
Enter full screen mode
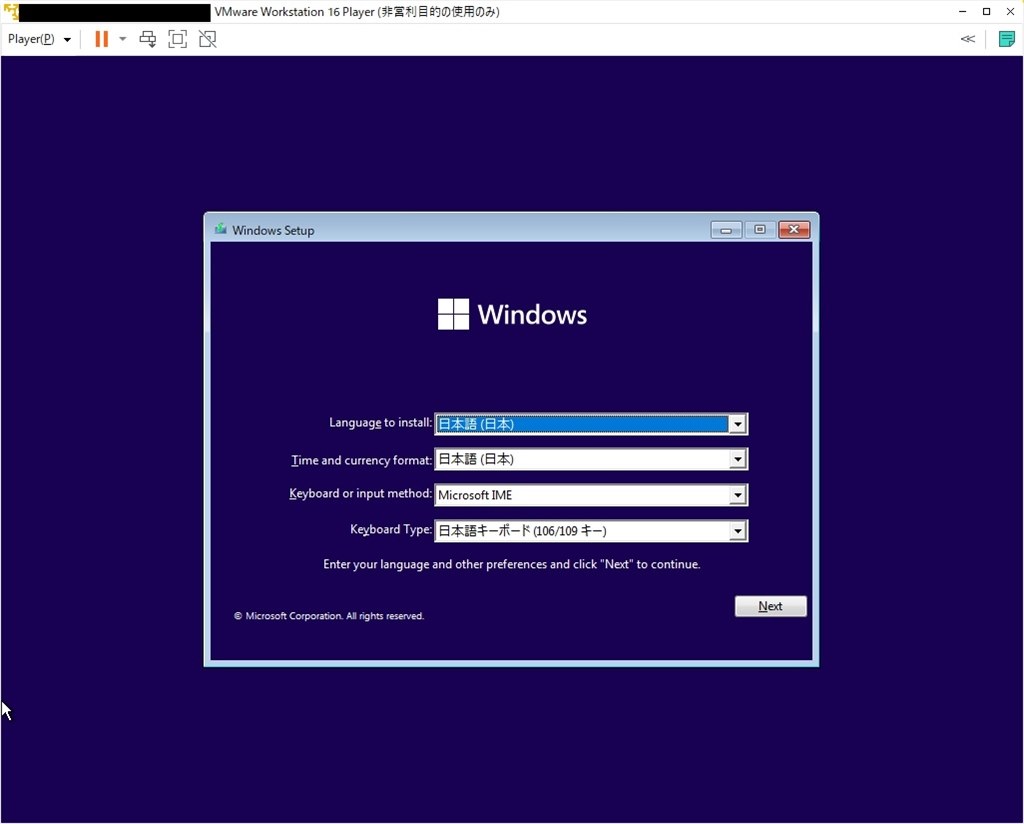(x=177, y=38)
